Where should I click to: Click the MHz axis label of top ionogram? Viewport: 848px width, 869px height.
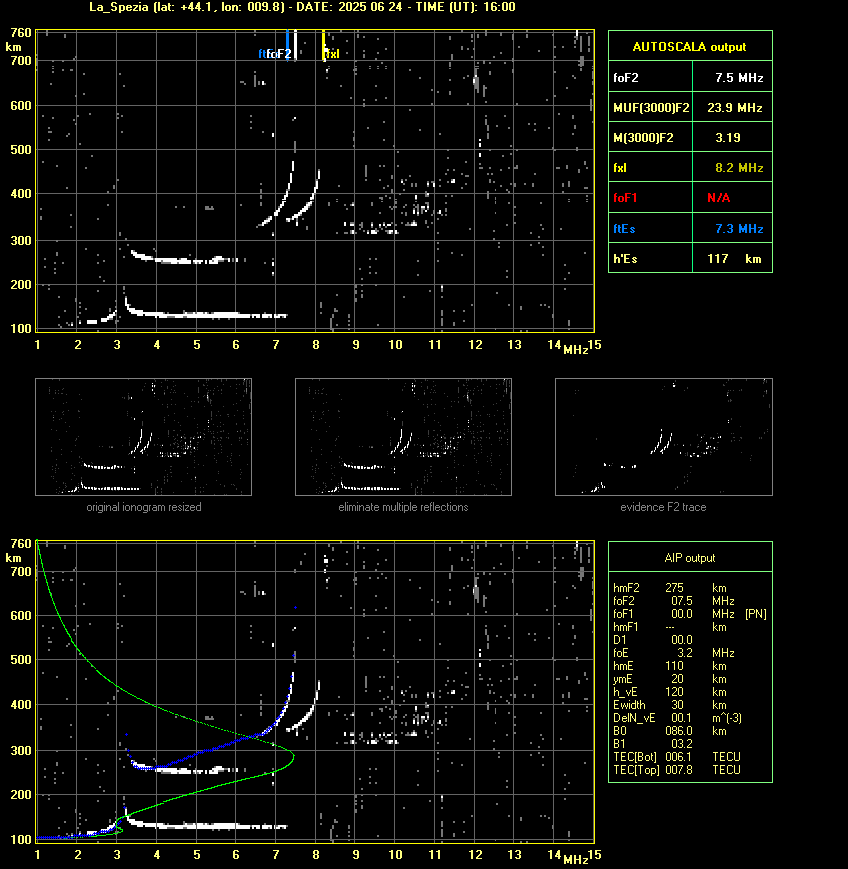pyautogui.click(x=576, y=350)
